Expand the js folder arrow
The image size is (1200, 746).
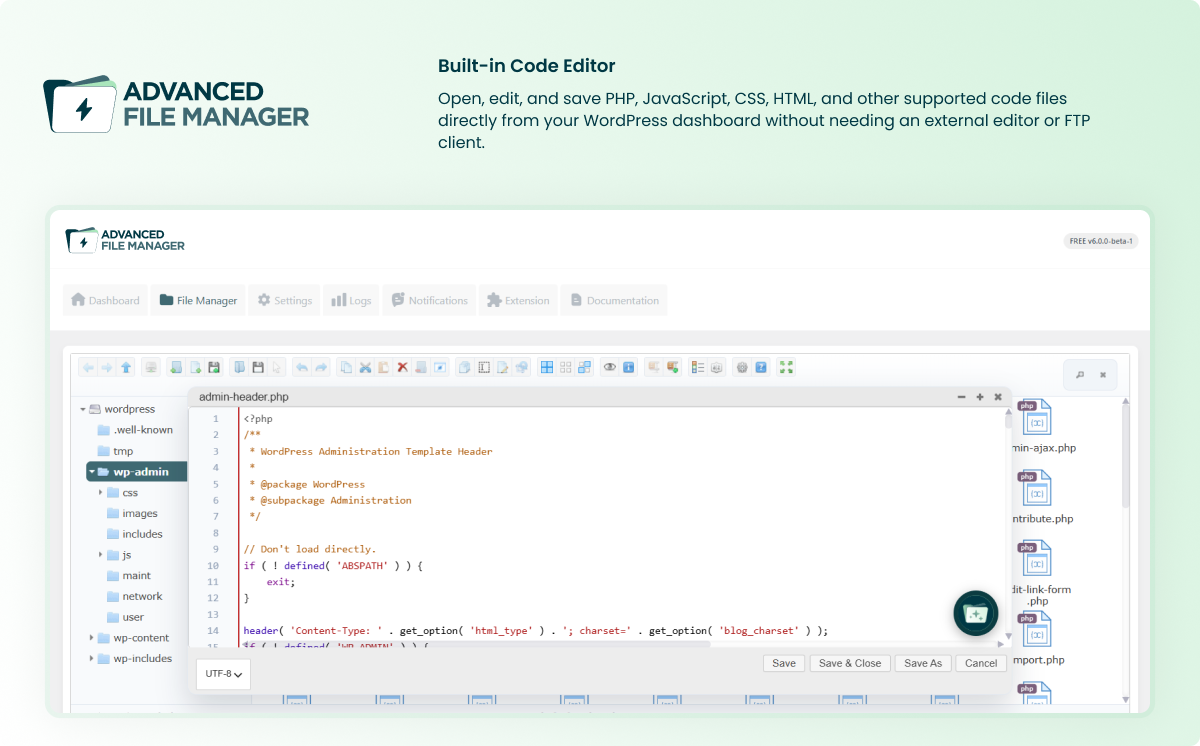coord(101,554)
